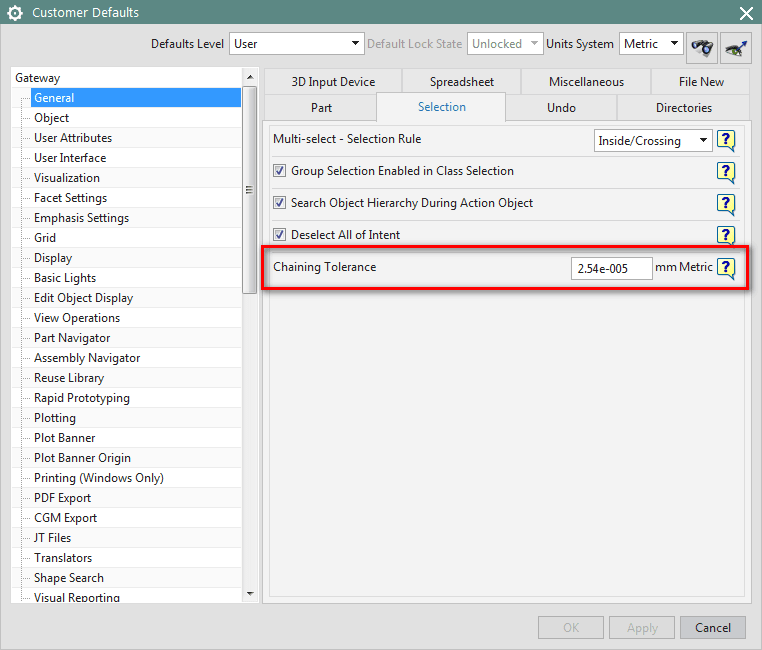This screenshot has height=650, width=762.
Task: Select Part Navigator in the tree
Action: [x=72, y=338]
